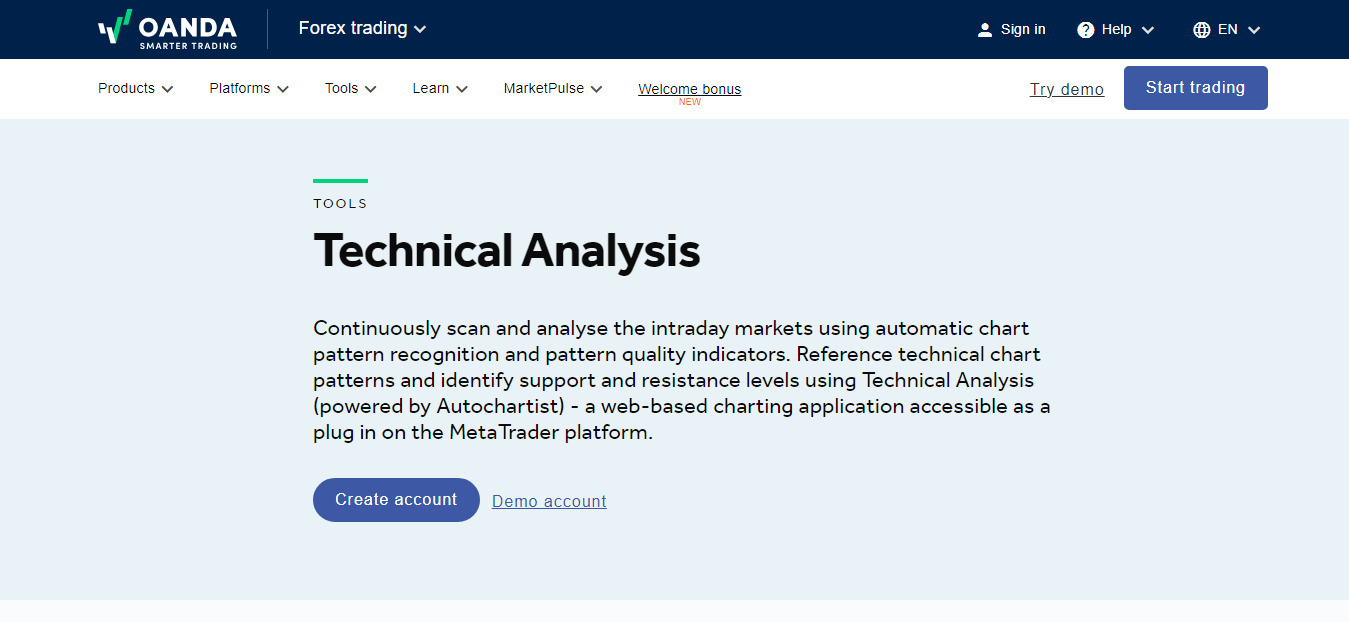
Task: Expand the Help menu chevron
Action: (1147, 30)
